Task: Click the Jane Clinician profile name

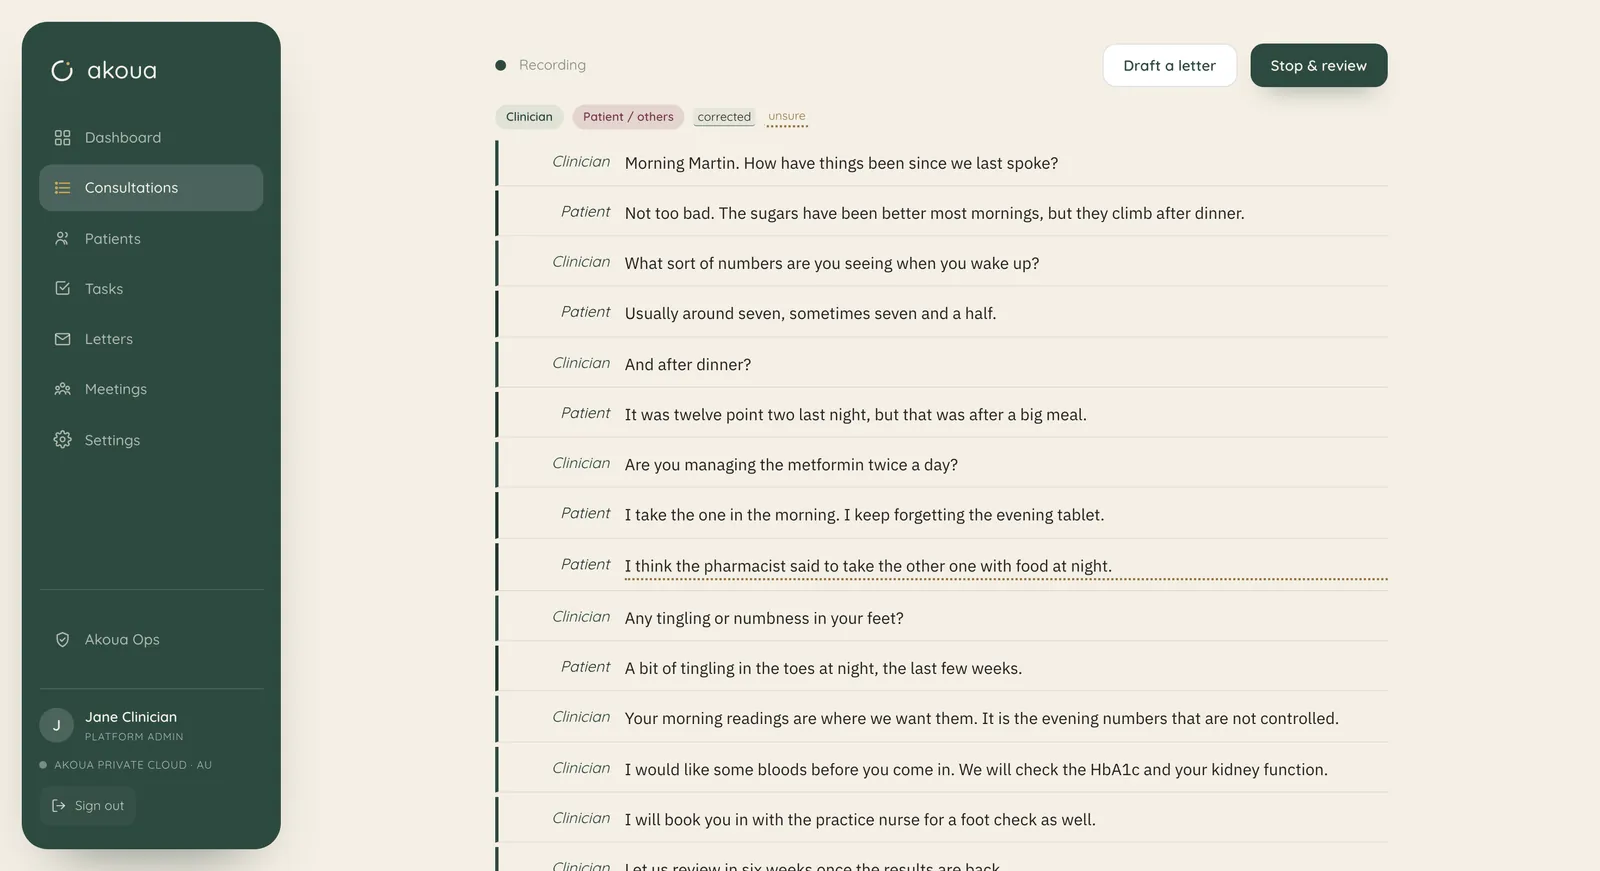Action: [x=131, y=717]
